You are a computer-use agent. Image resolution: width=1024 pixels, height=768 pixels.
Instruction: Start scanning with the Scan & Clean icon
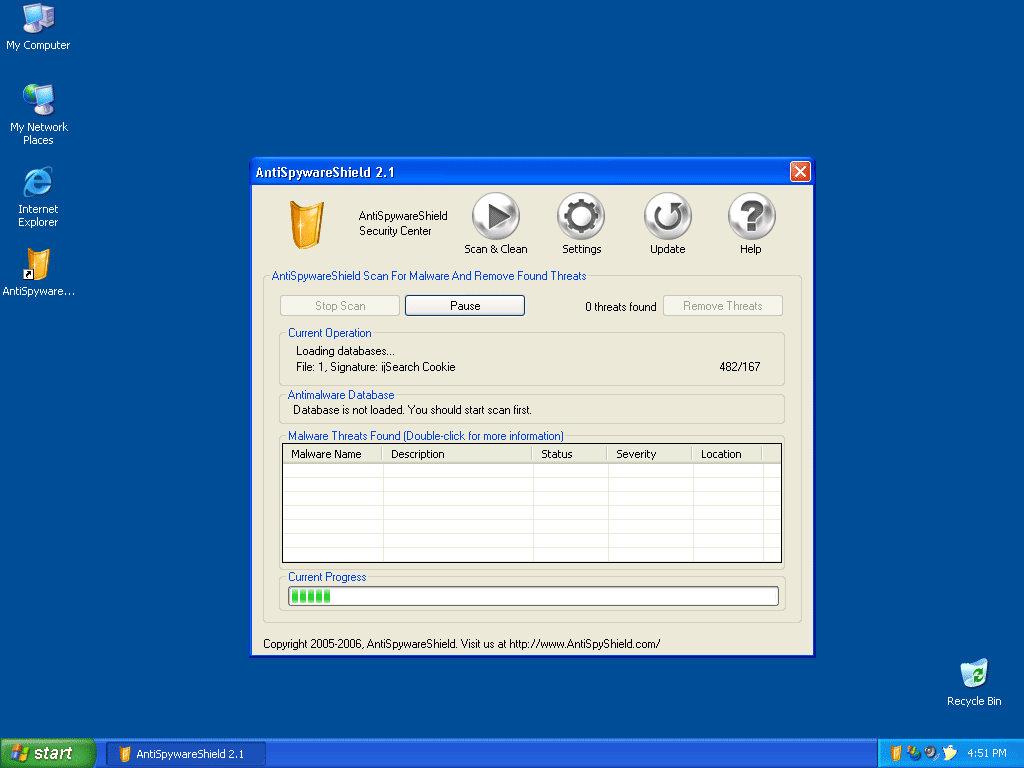tap(495, 215)
